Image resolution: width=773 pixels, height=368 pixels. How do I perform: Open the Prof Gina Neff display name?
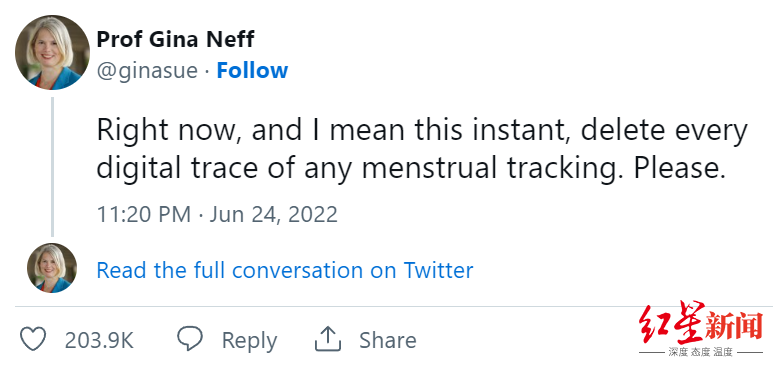coord(175,39)
